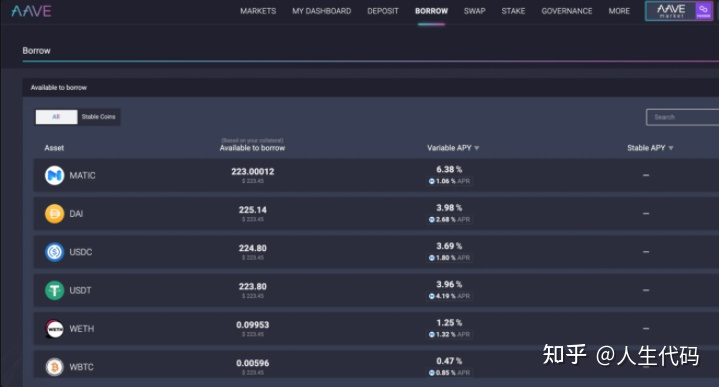Go to My Dashboard
Image resolution: width=719 pixels, height=387 pixels.
[x=321, y=11]
